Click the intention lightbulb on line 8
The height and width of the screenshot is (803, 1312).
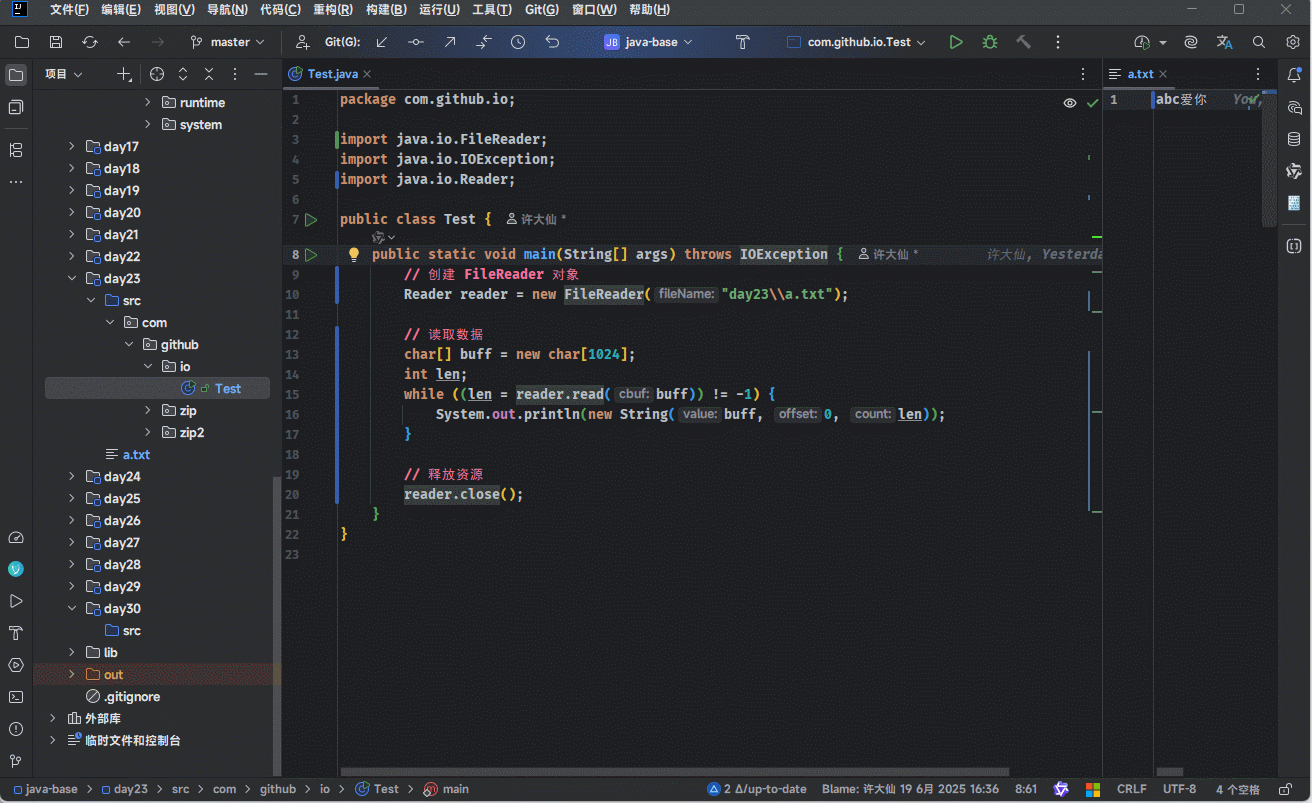tap(353, 254)
